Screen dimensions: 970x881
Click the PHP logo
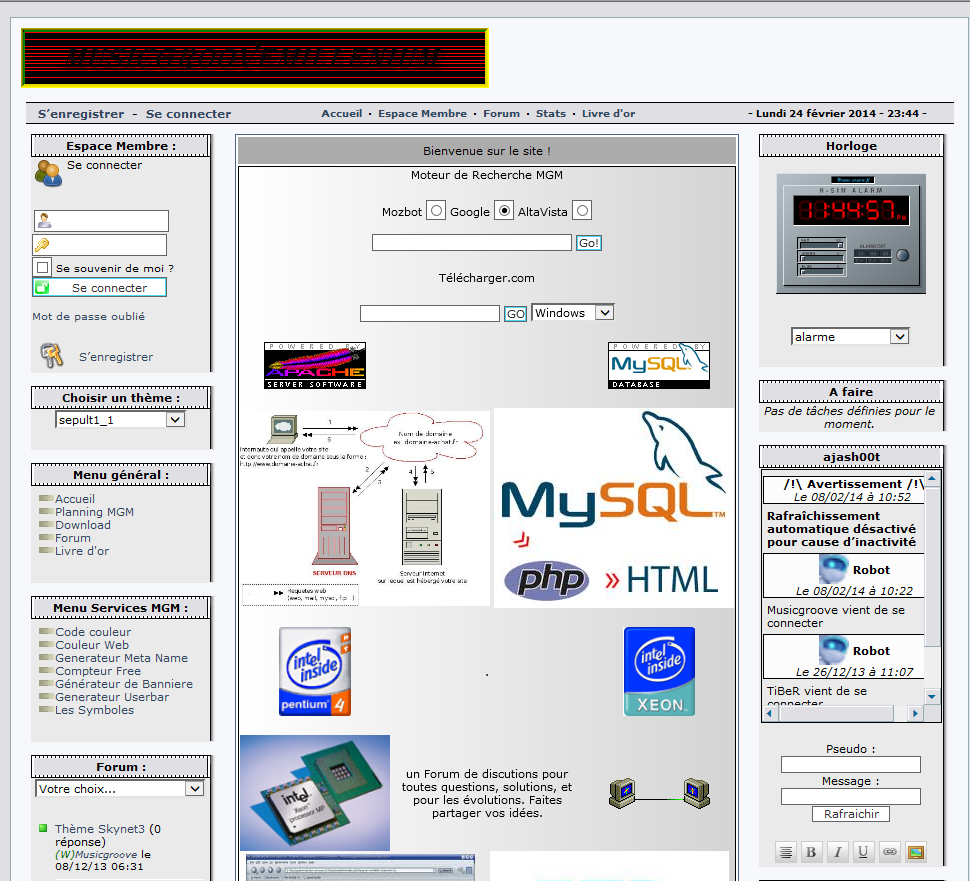click(546, 580)
